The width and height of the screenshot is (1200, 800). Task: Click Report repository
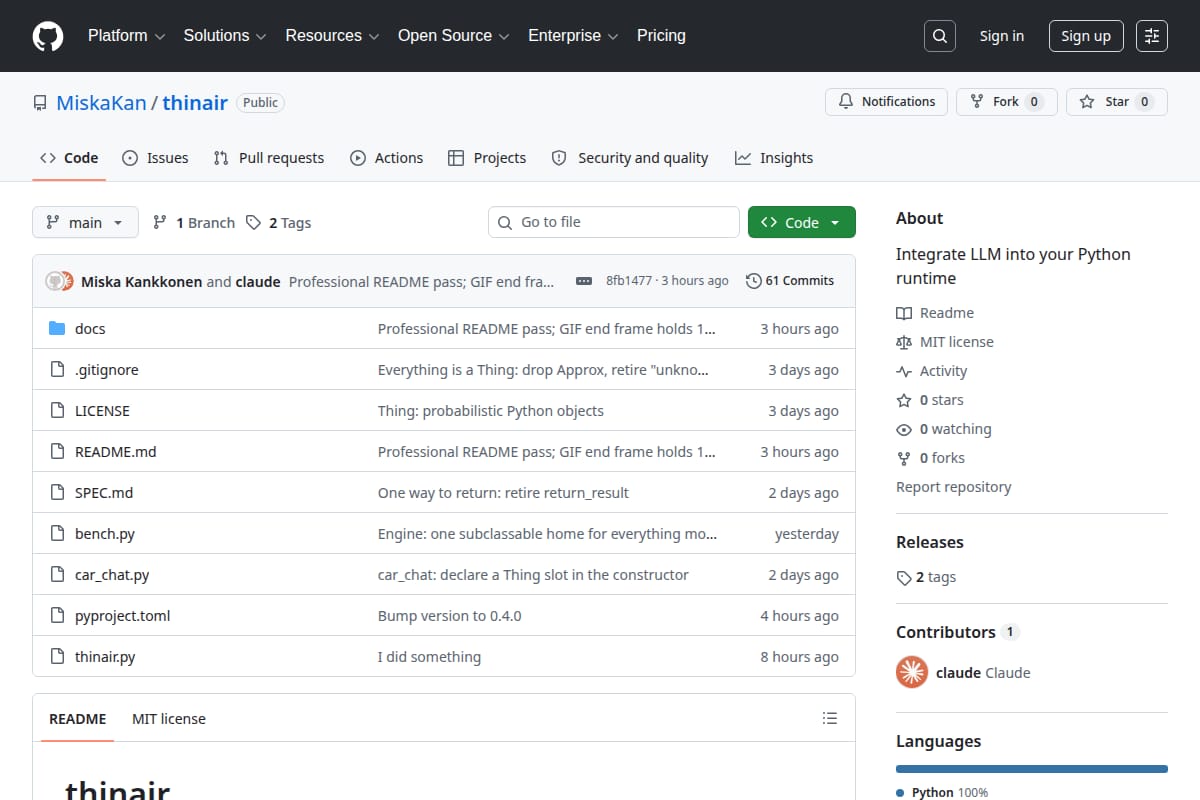point(953,487)
